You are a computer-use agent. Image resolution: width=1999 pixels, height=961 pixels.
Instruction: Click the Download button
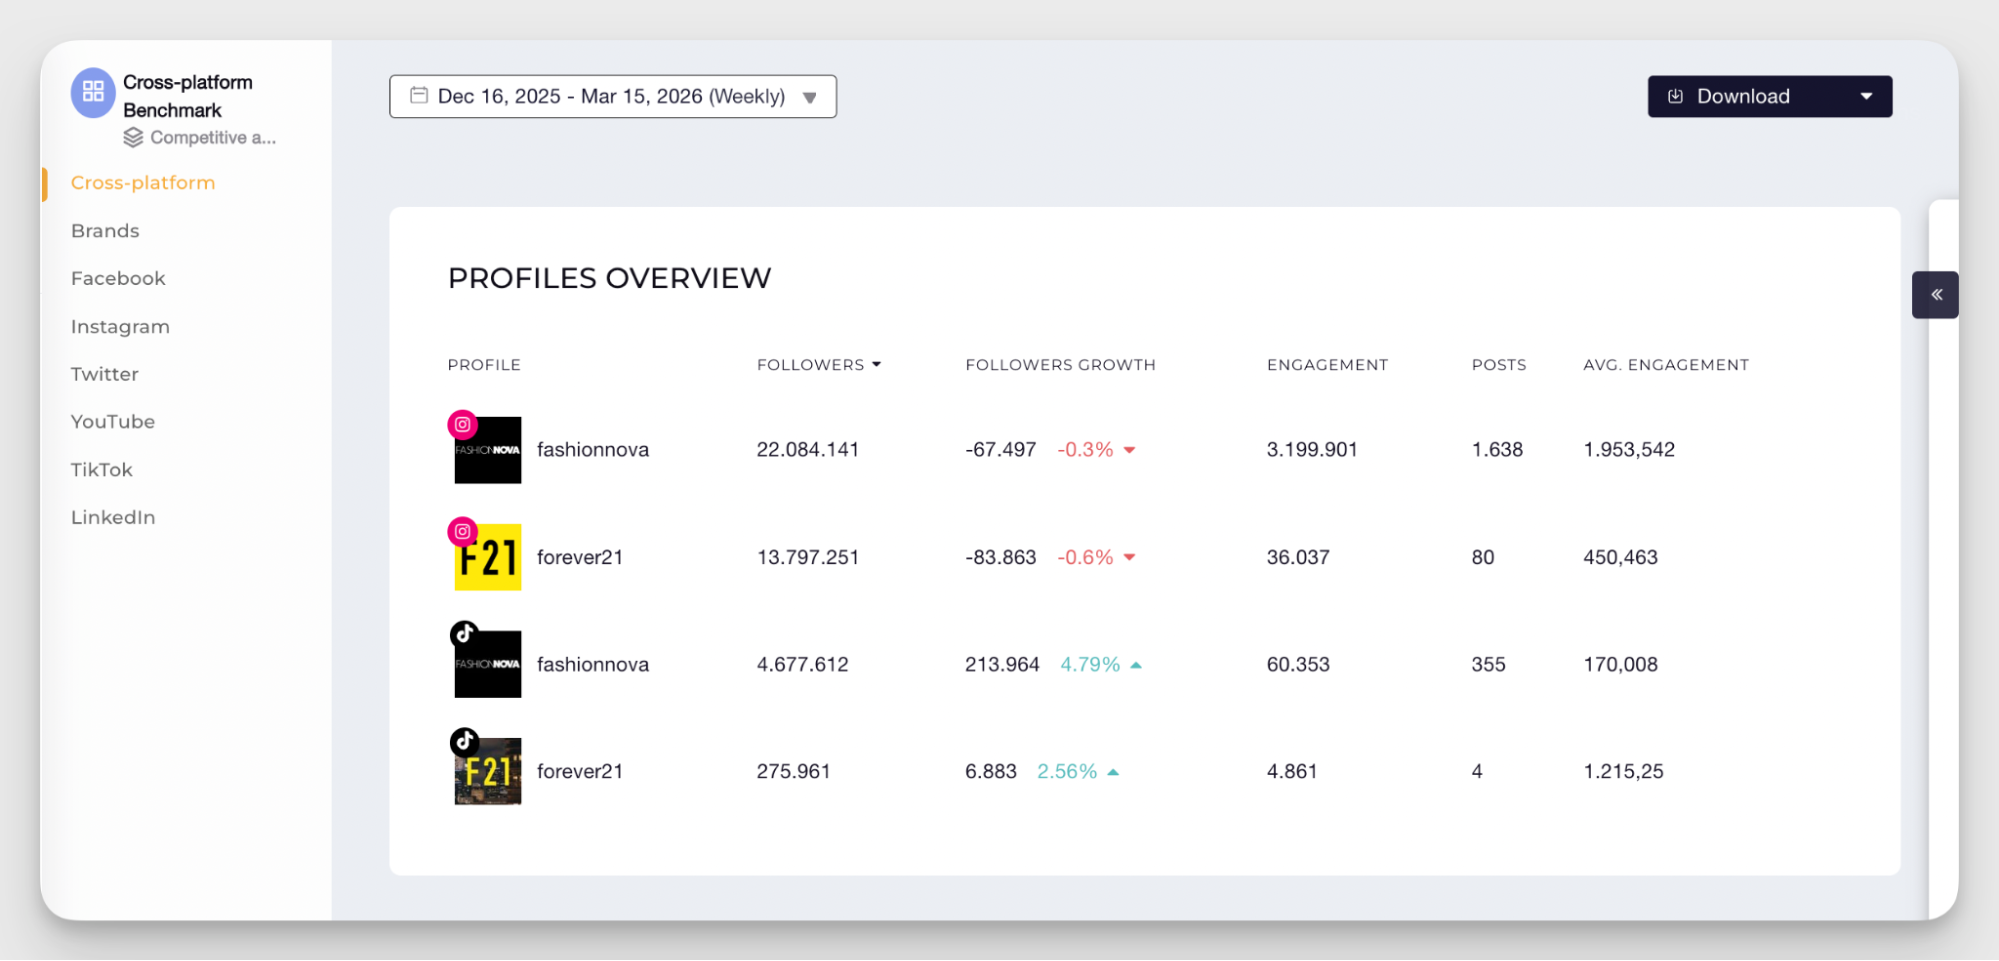coord(1744,96)
